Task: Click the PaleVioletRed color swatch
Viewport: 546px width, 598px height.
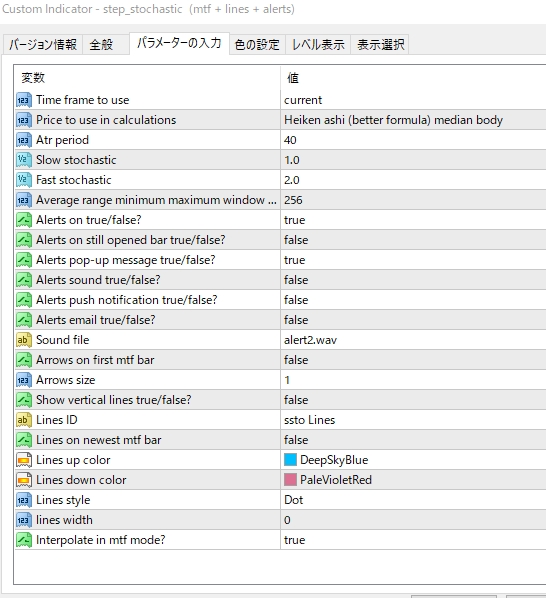Action: [x=290, y=480]
